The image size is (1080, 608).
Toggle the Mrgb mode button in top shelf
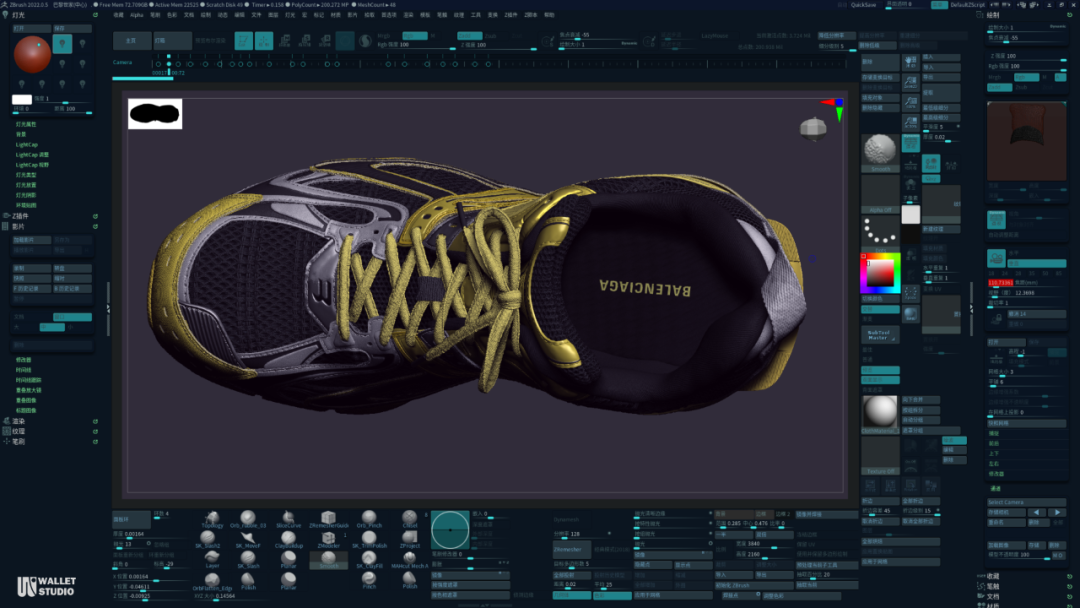pyautogui.click(x=384, y=36)
